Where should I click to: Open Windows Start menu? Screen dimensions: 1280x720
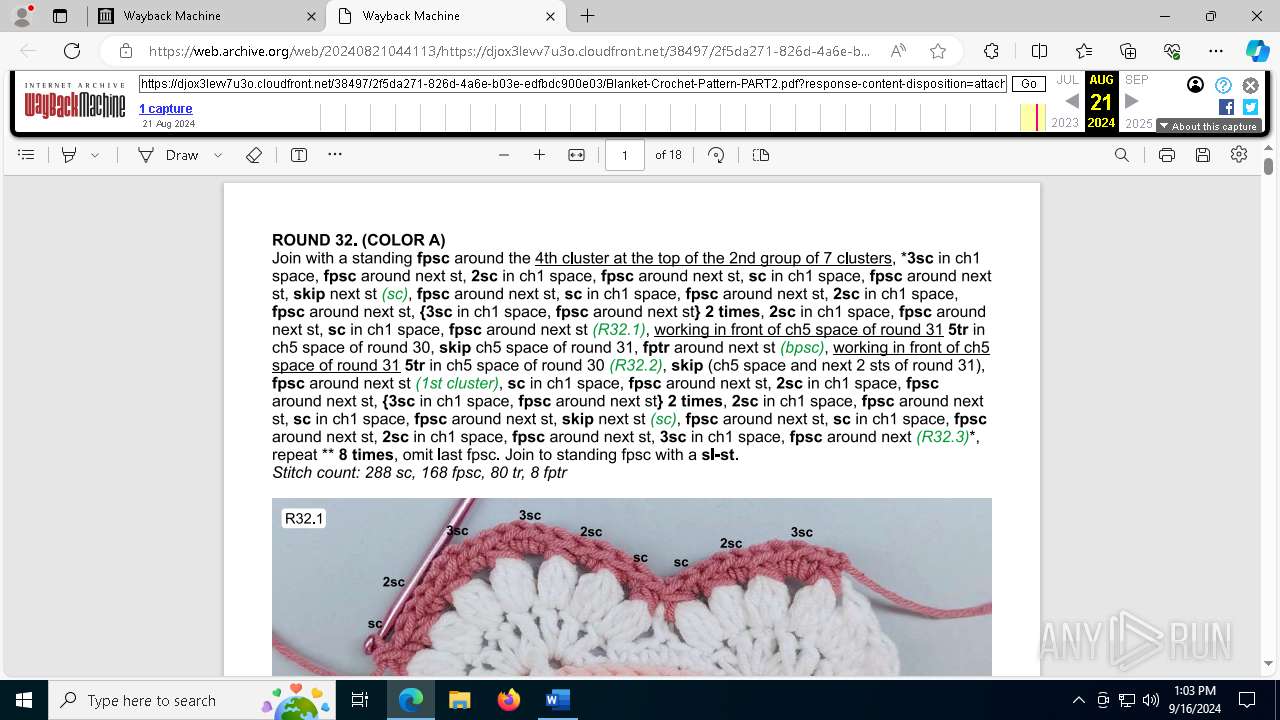point(24,700)
